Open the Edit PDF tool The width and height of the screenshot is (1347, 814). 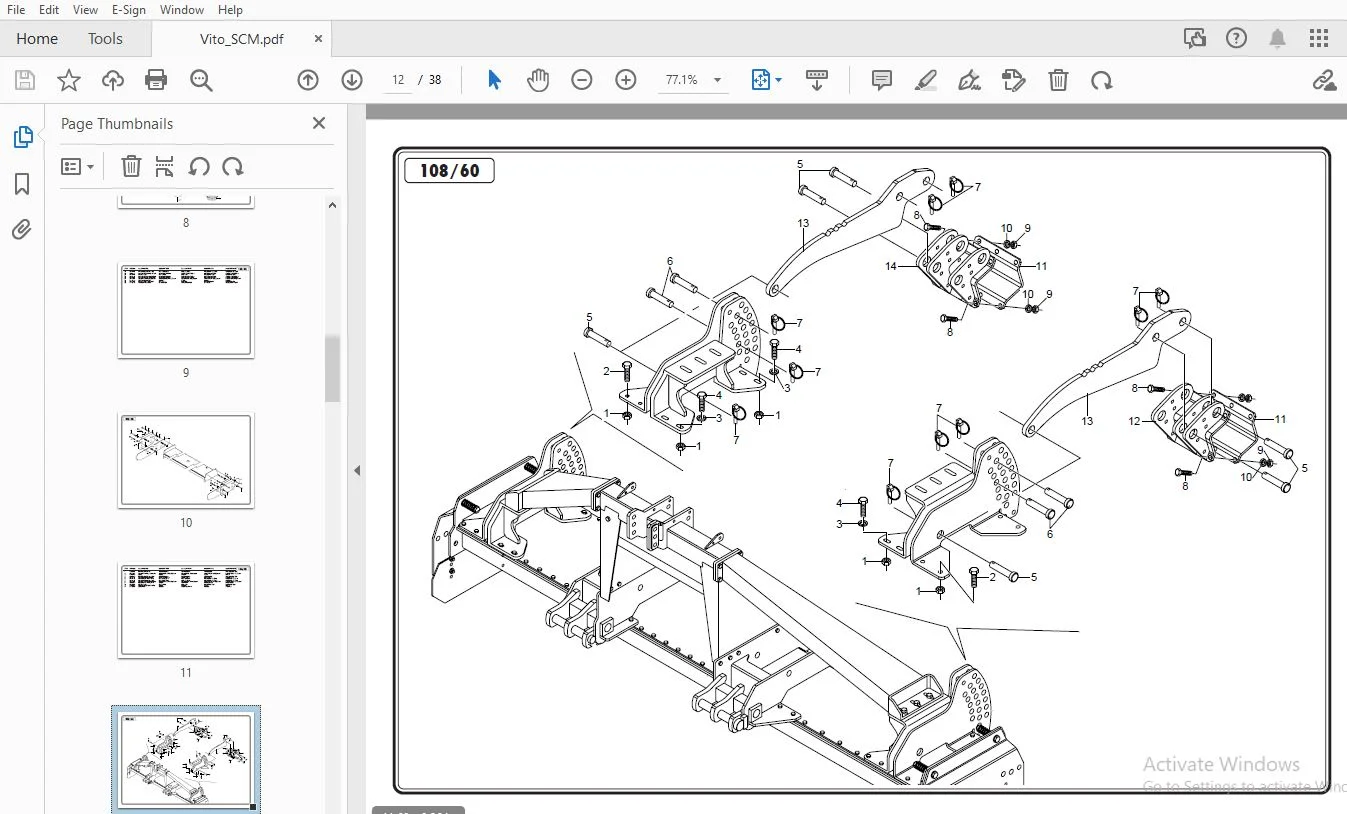1014,80
